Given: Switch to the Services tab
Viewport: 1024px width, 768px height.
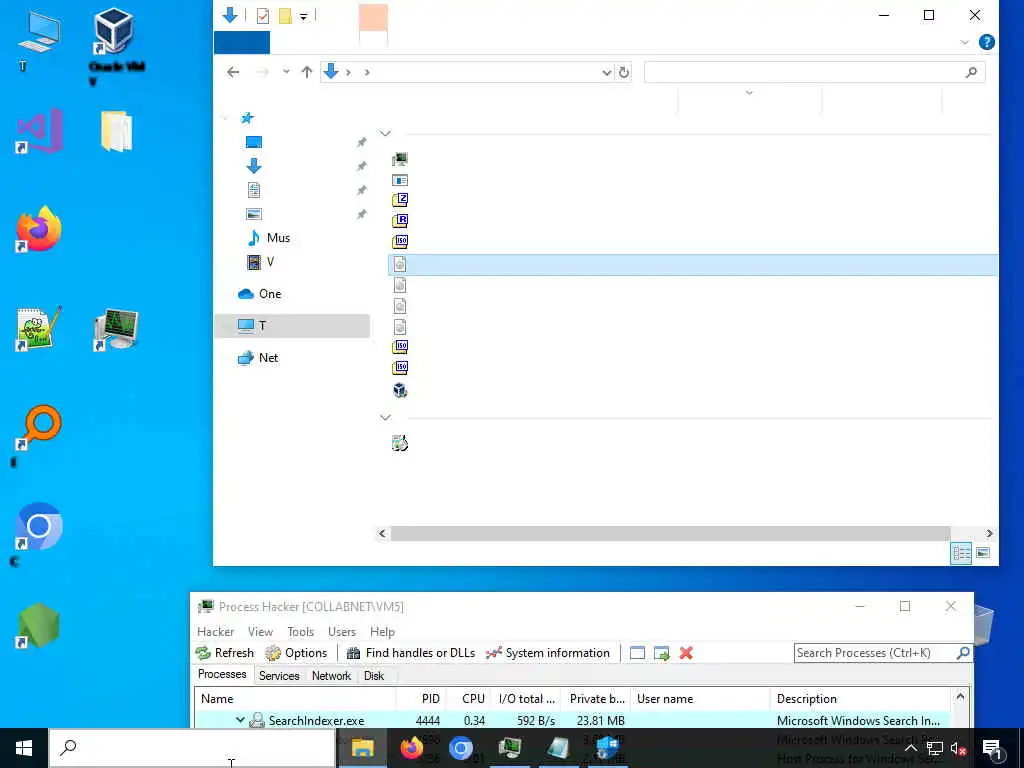Looking at the screenshot, I should tap(279, 675).
